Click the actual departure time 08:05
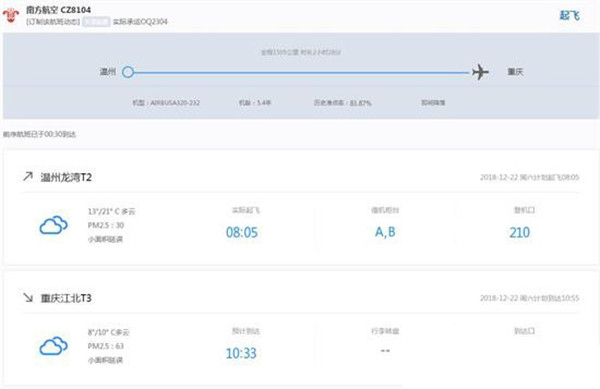Image resolution: width=600 pixels, height=389 pixels. coord(242,232)
